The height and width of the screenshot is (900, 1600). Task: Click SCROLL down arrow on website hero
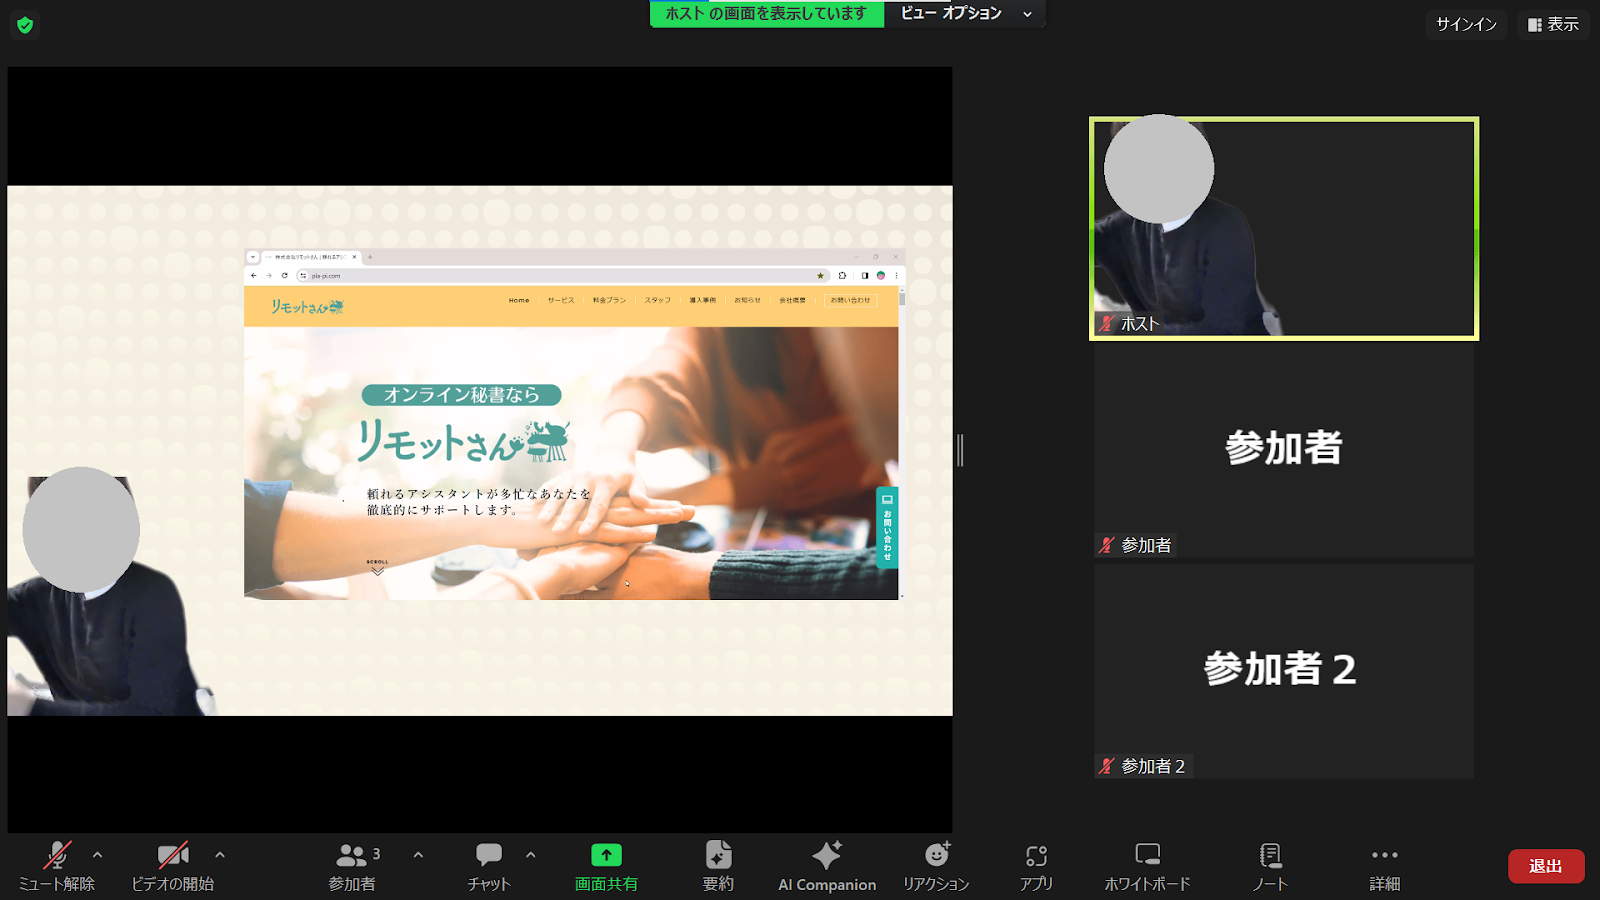click(x=377, y=568)
